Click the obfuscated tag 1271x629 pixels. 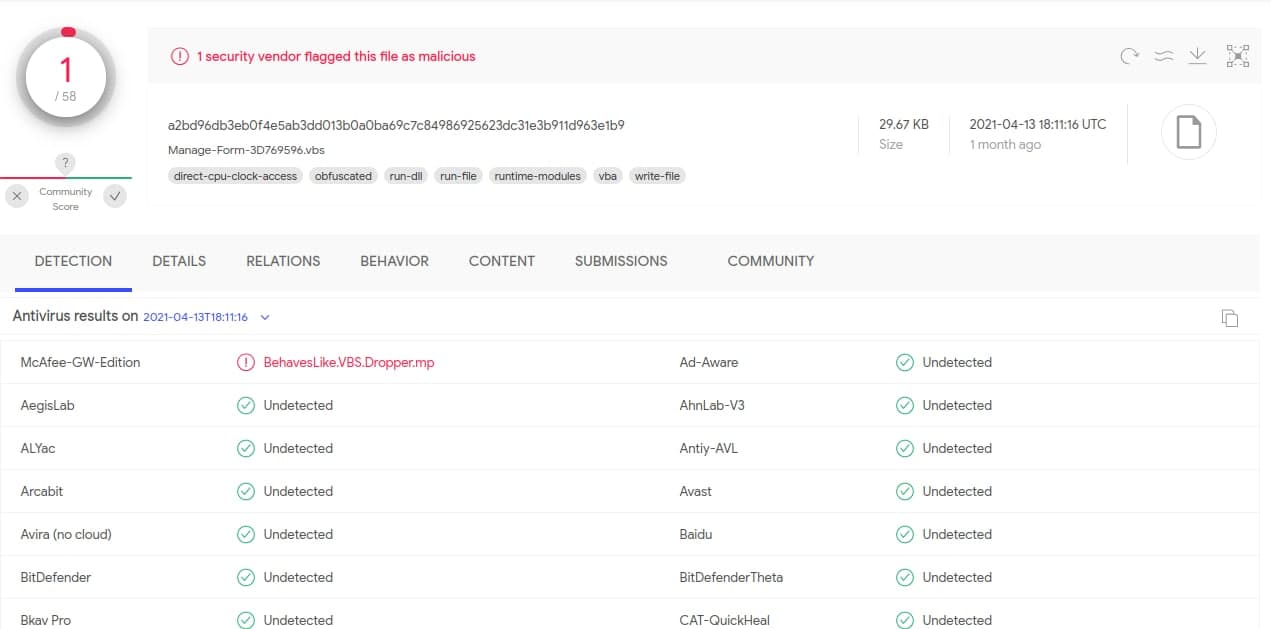pyautogui.click(x=343, y=175)
